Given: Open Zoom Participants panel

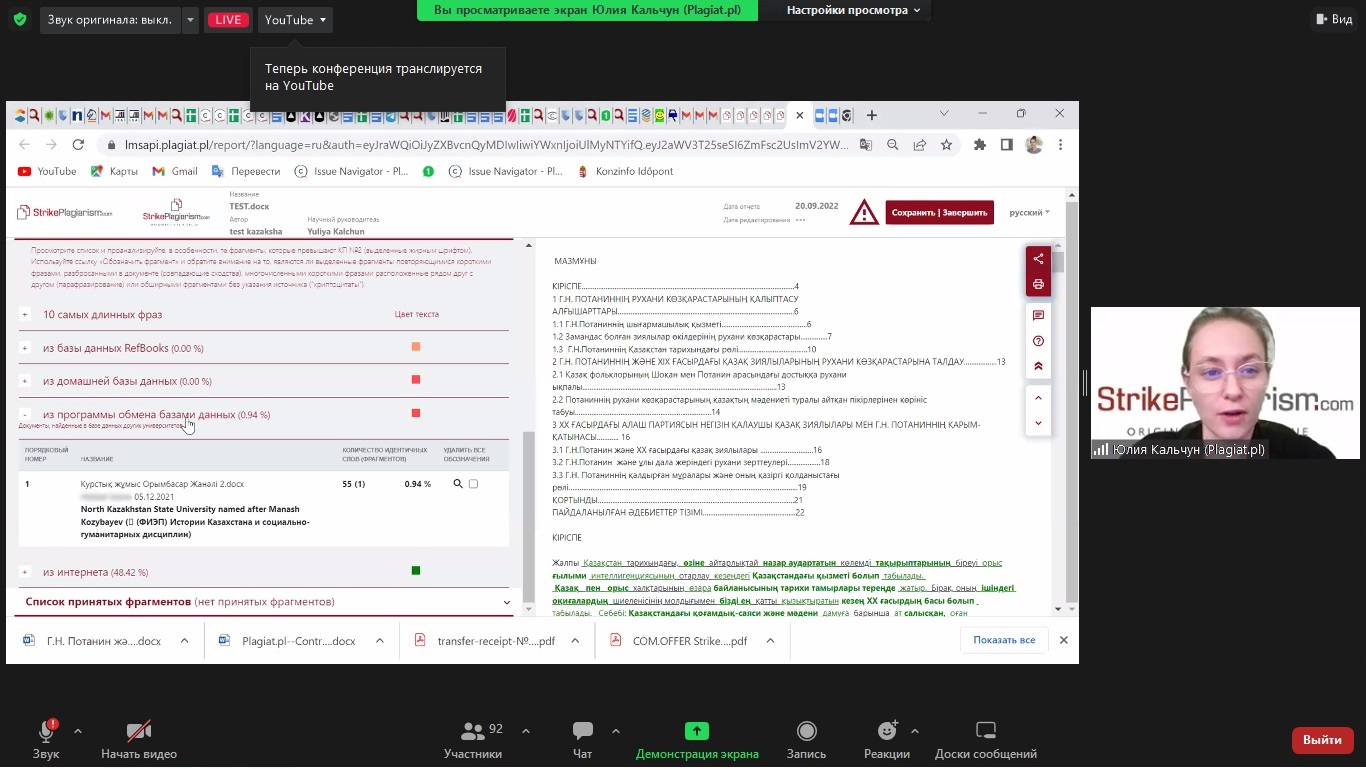Looking at the screenshot, I should click(473, 740).
